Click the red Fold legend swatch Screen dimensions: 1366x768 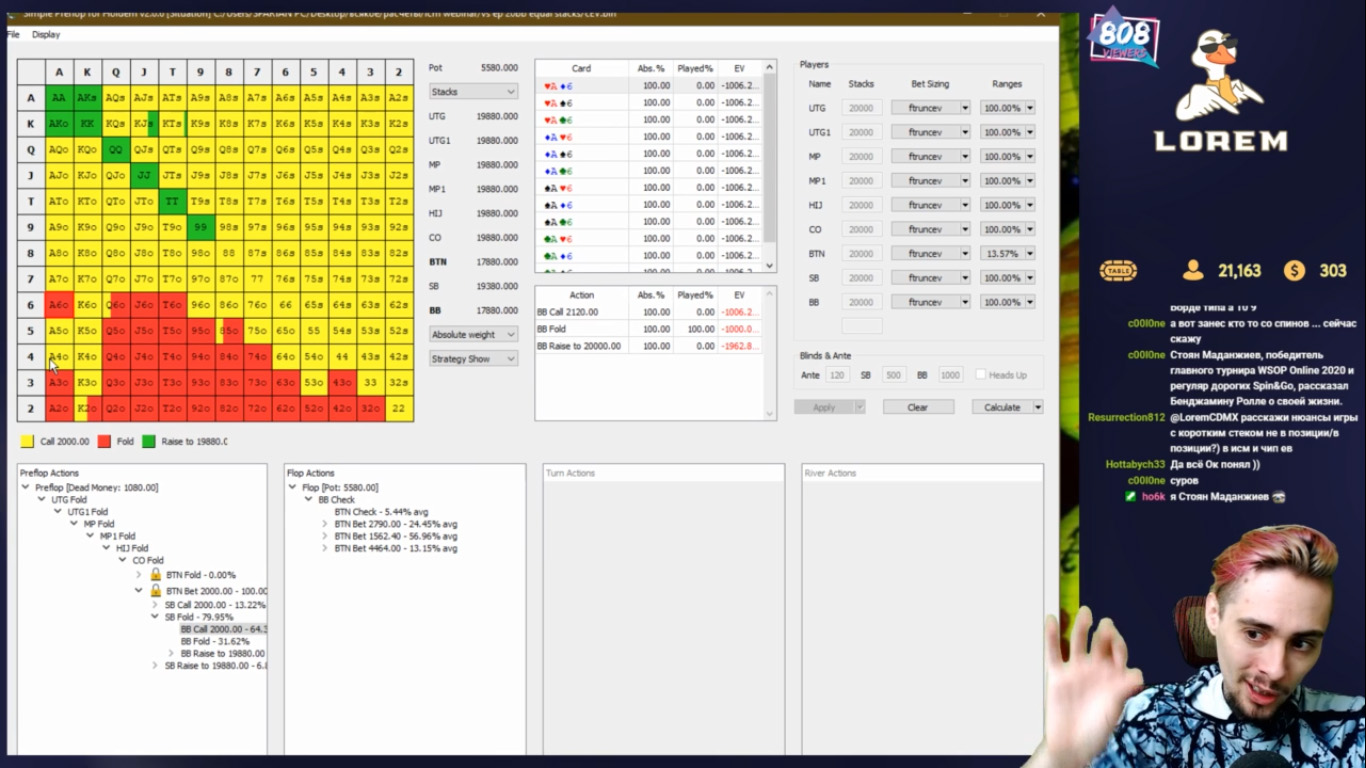tap(104, 441)
